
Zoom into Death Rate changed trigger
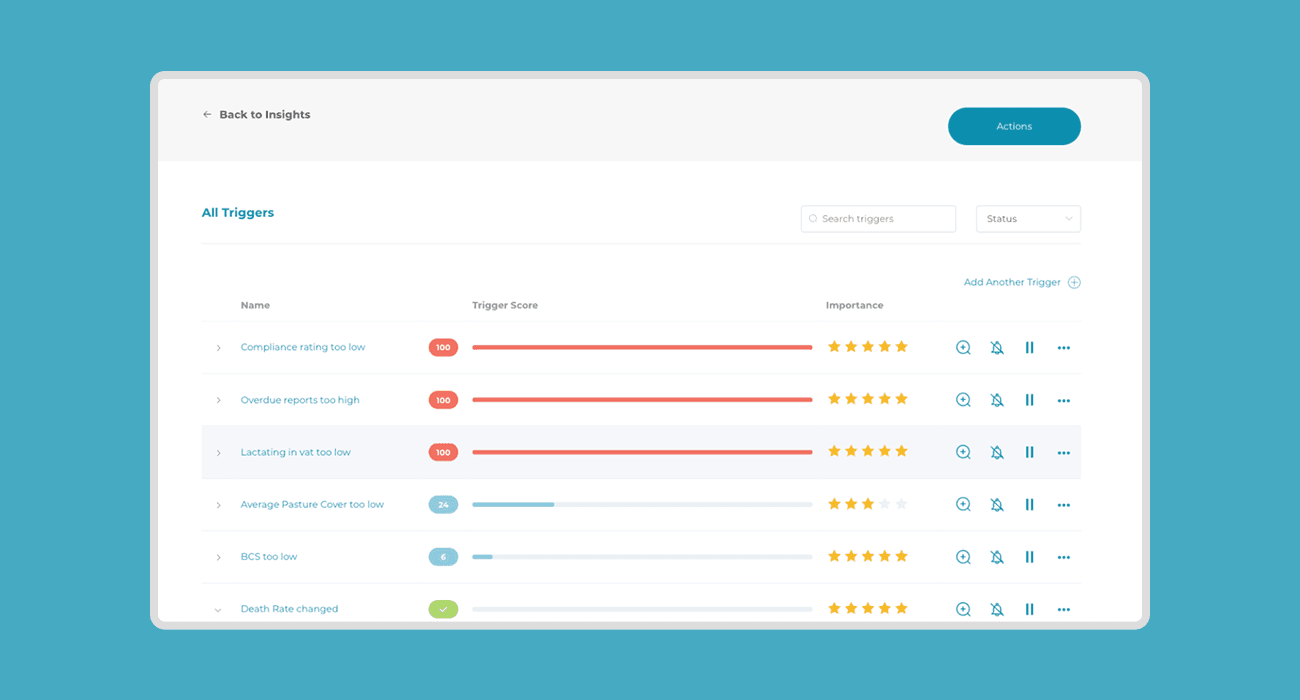tap(962, 608)
